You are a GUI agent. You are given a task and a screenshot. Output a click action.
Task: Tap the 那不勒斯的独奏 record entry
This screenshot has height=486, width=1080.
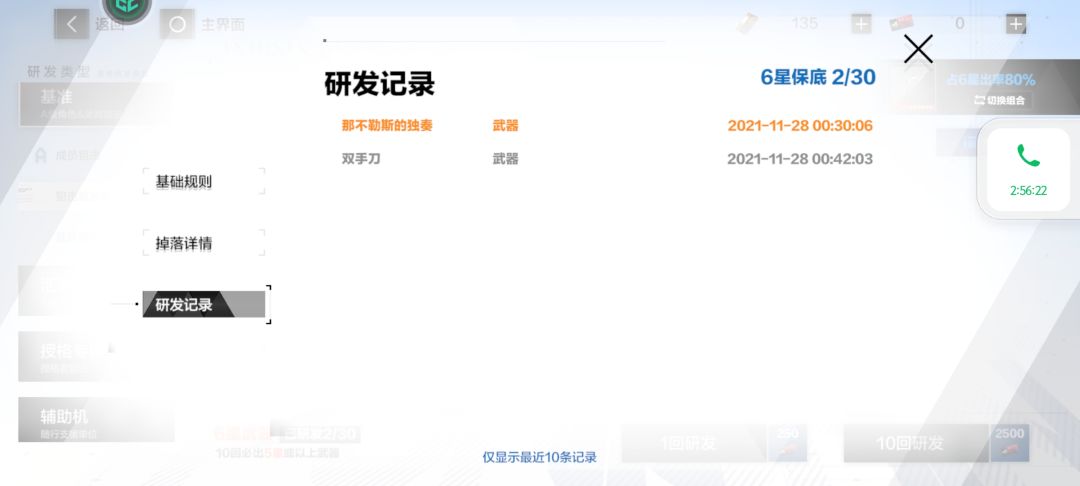point(607,126)
